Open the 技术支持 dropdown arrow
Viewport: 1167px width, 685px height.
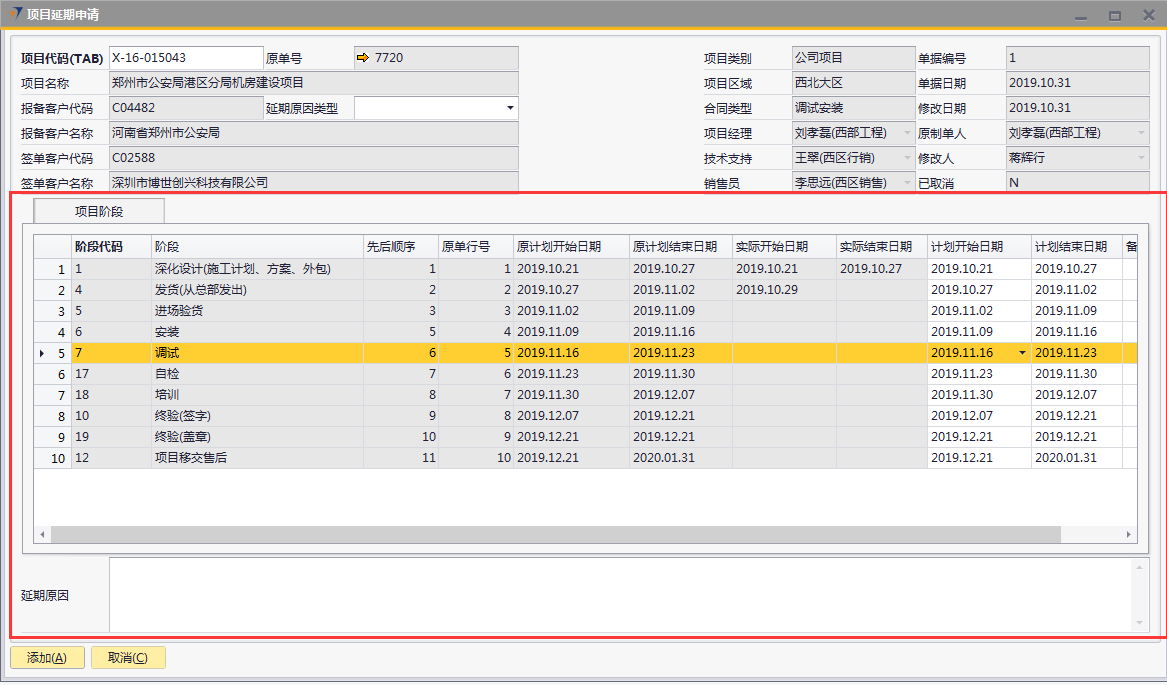(907, 158)
